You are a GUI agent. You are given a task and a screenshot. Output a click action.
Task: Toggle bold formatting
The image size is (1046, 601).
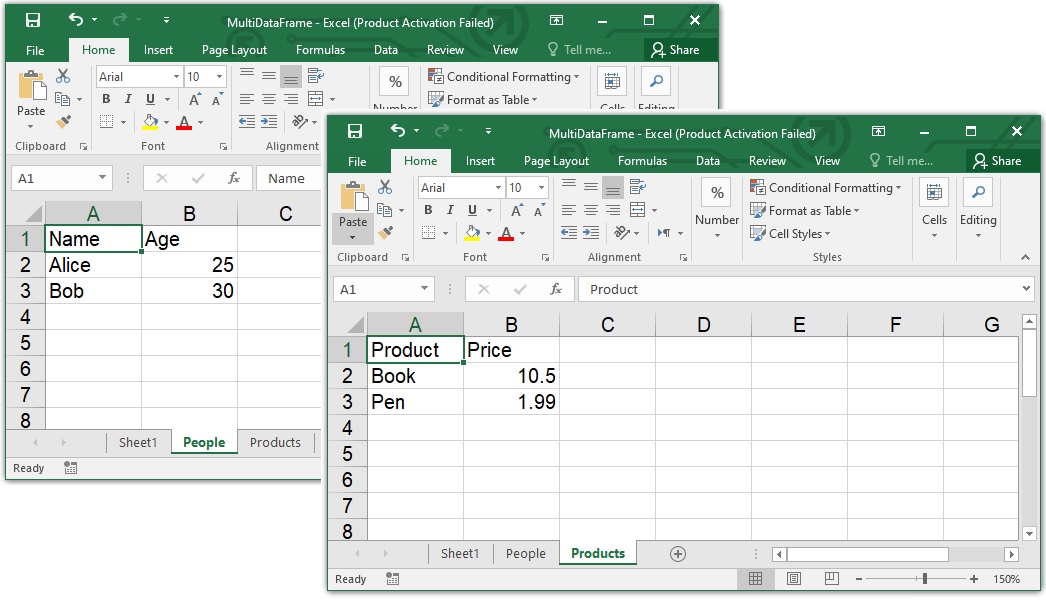pyautogui.click(x=428, y=210)
